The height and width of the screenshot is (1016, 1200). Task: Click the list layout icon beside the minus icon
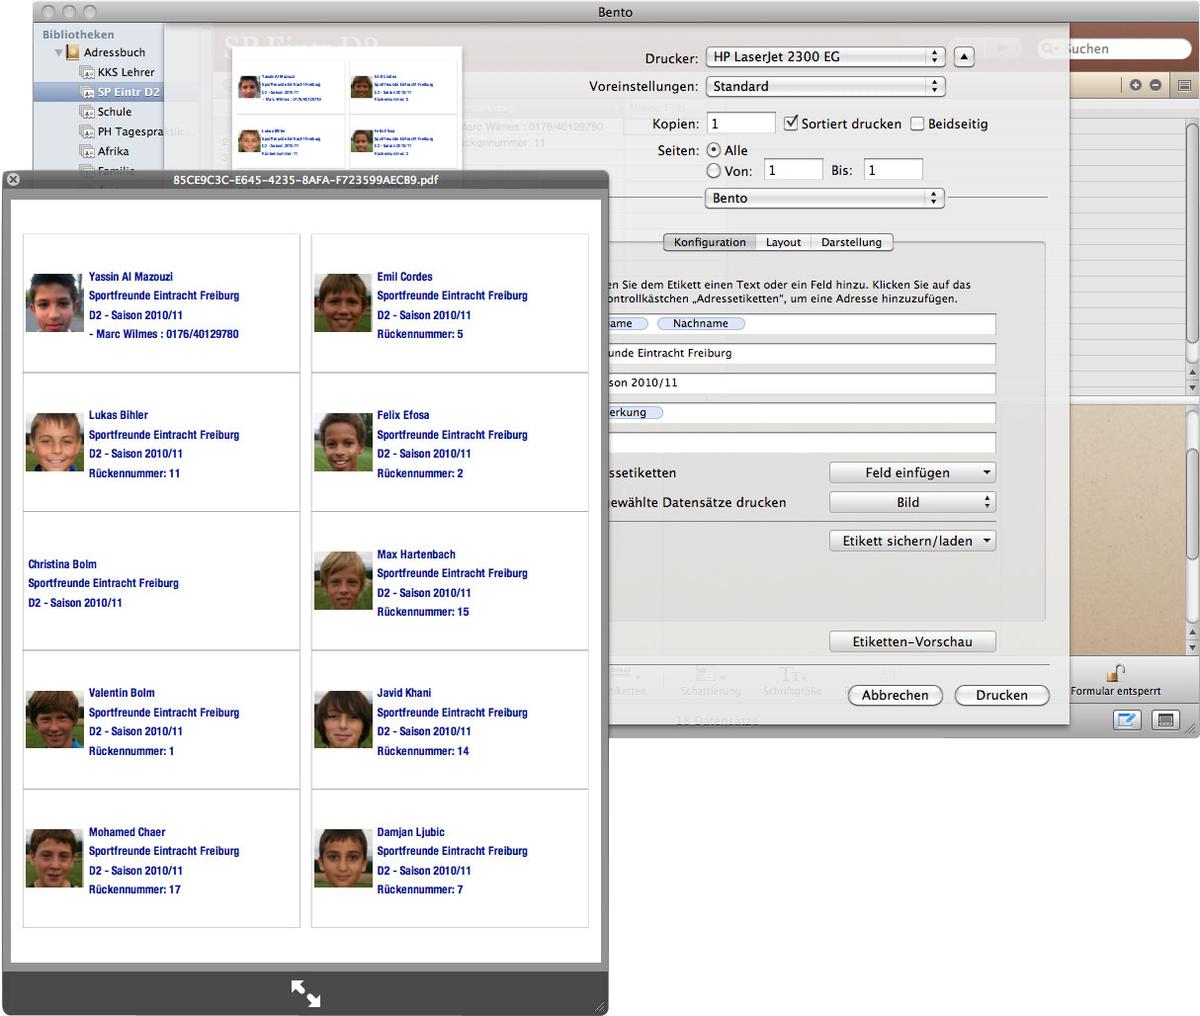[x=1184, y=85]
